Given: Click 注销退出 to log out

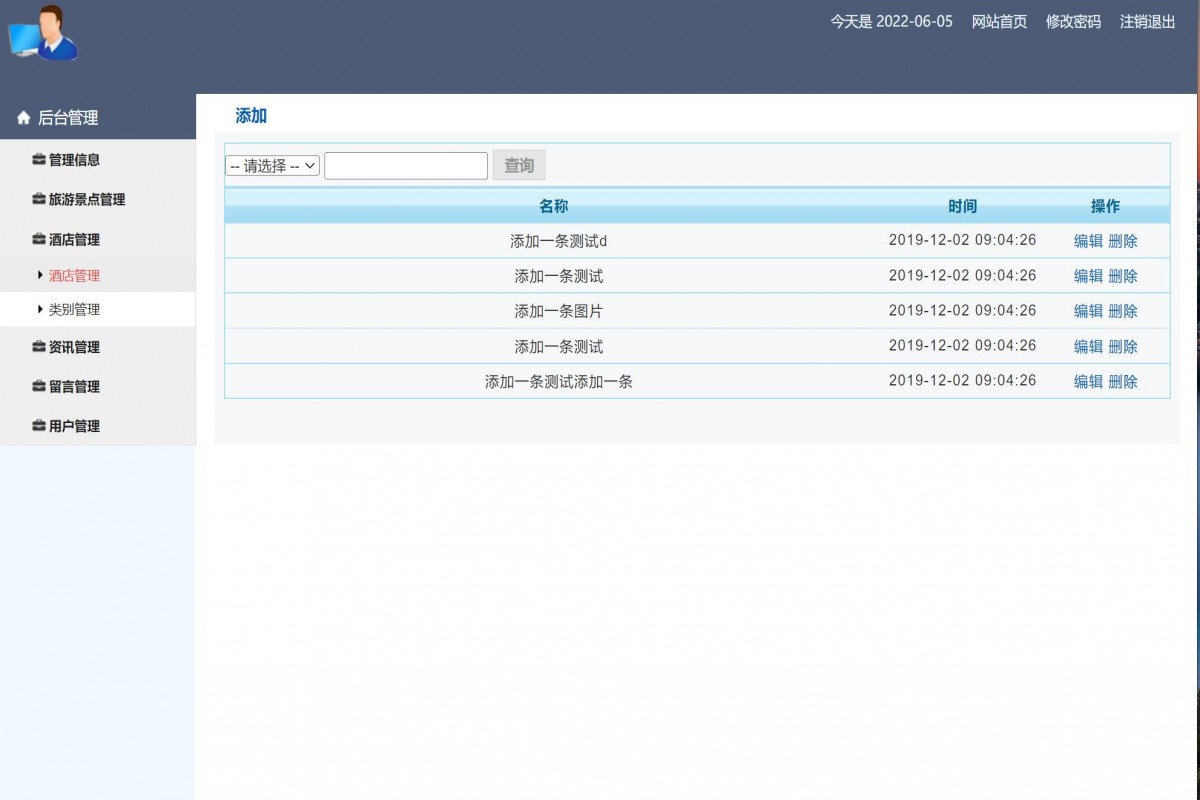Looking at the screenshot, I should (x=1147, y=22).
